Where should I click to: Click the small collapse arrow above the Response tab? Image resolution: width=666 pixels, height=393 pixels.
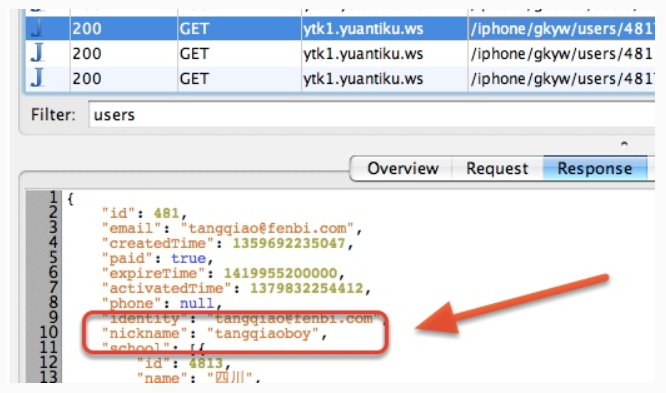pyautogui.click(x=624, y=144)
